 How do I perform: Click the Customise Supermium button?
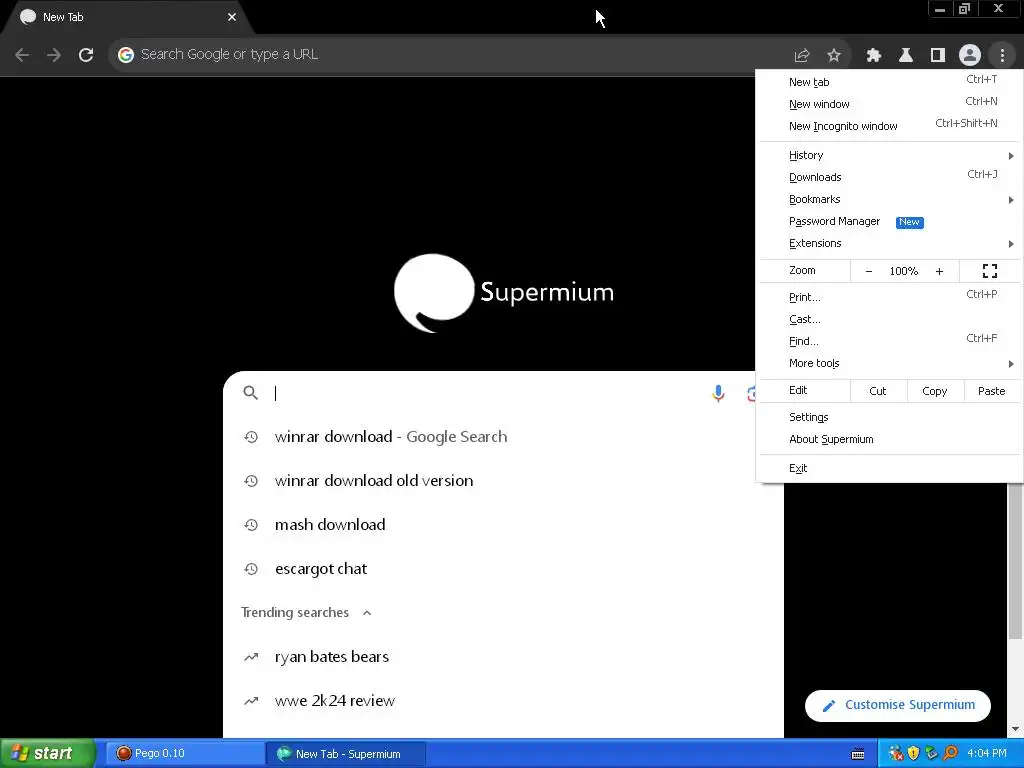(x=898, y=705)
